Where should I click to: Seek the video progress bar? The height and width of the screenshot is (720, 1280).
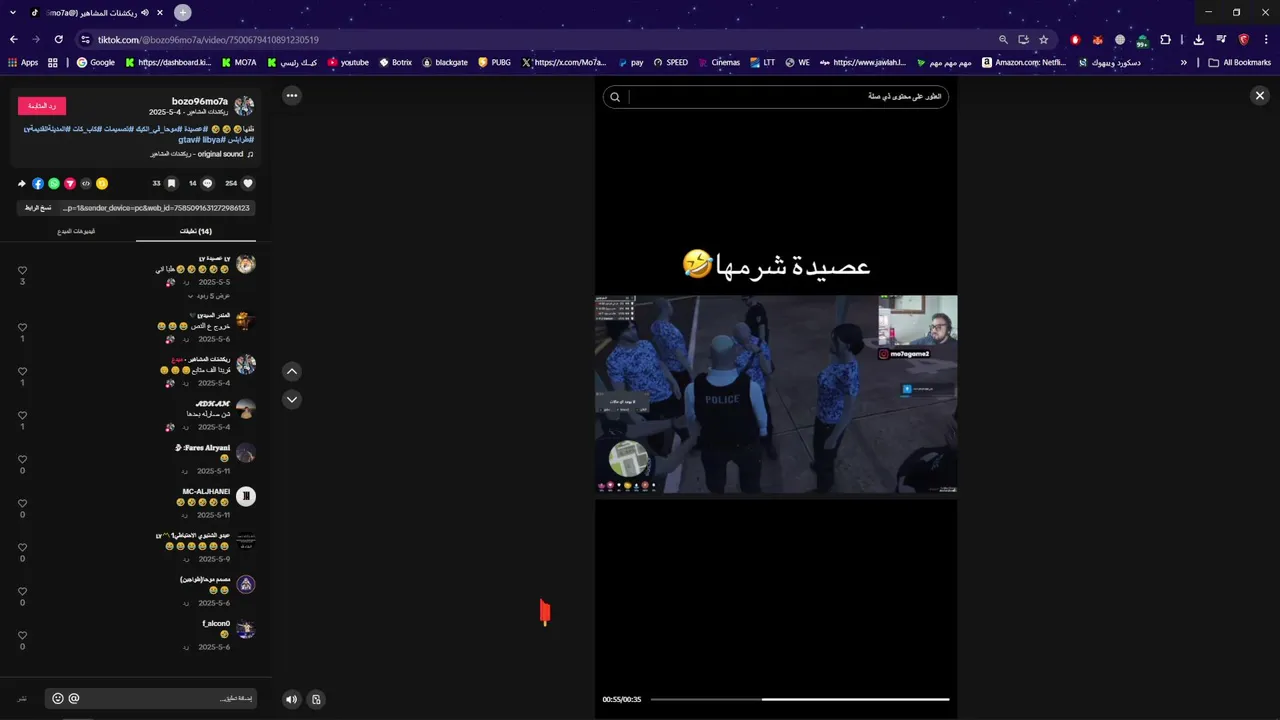tap(800, 699)
